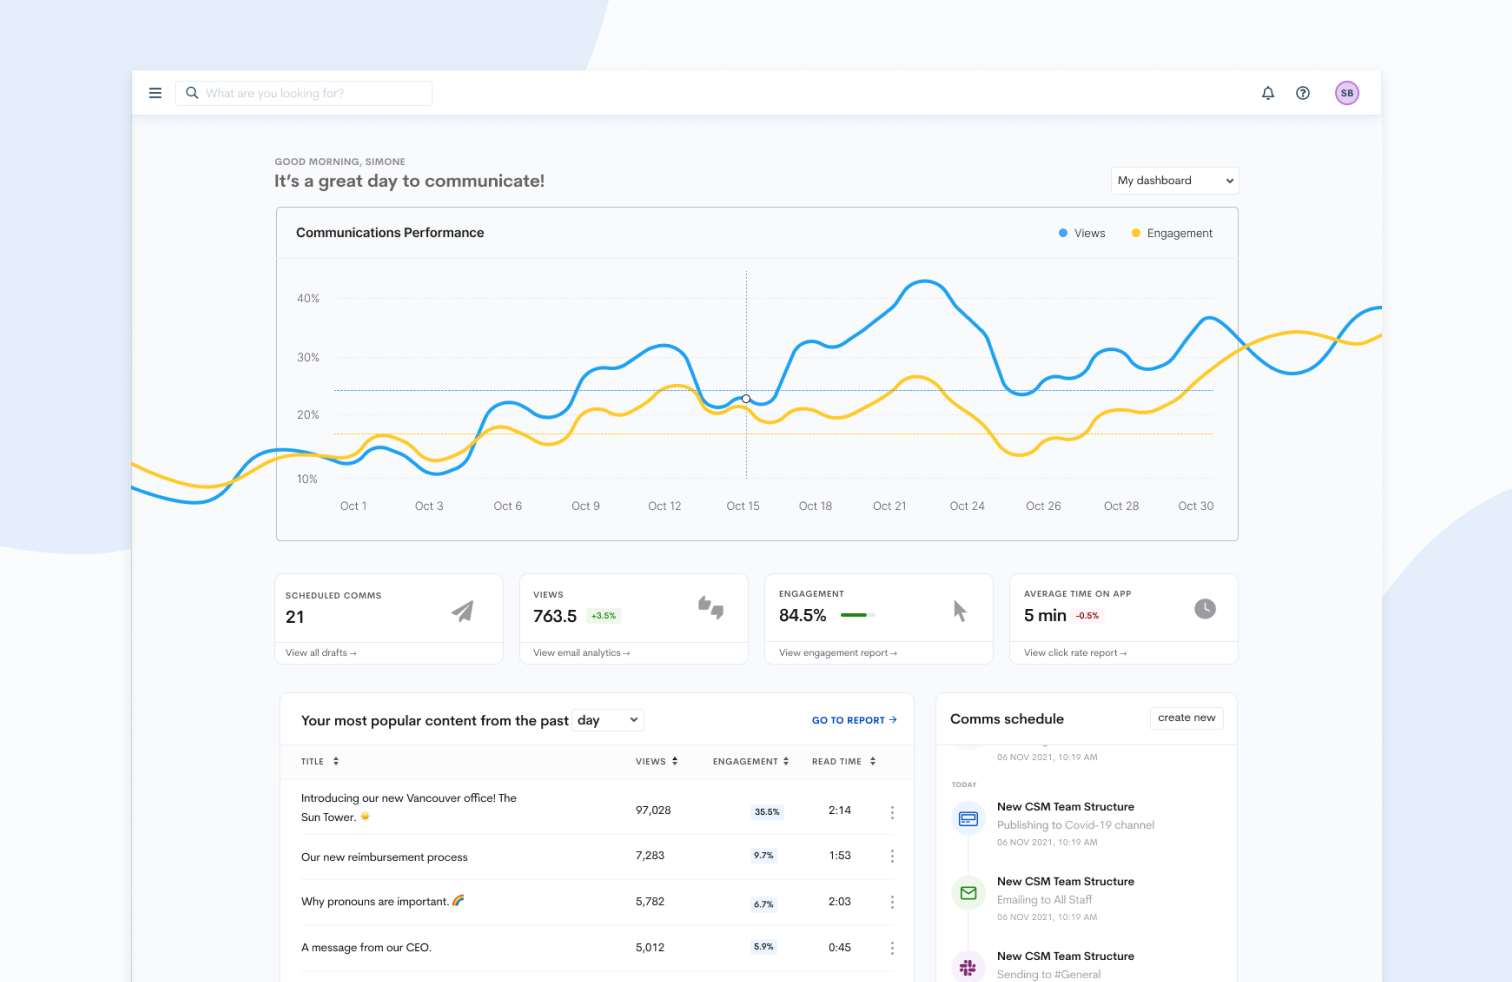Open View all drafts link
Viewport: 1512px width, 982px height.
tap(321, 653)
